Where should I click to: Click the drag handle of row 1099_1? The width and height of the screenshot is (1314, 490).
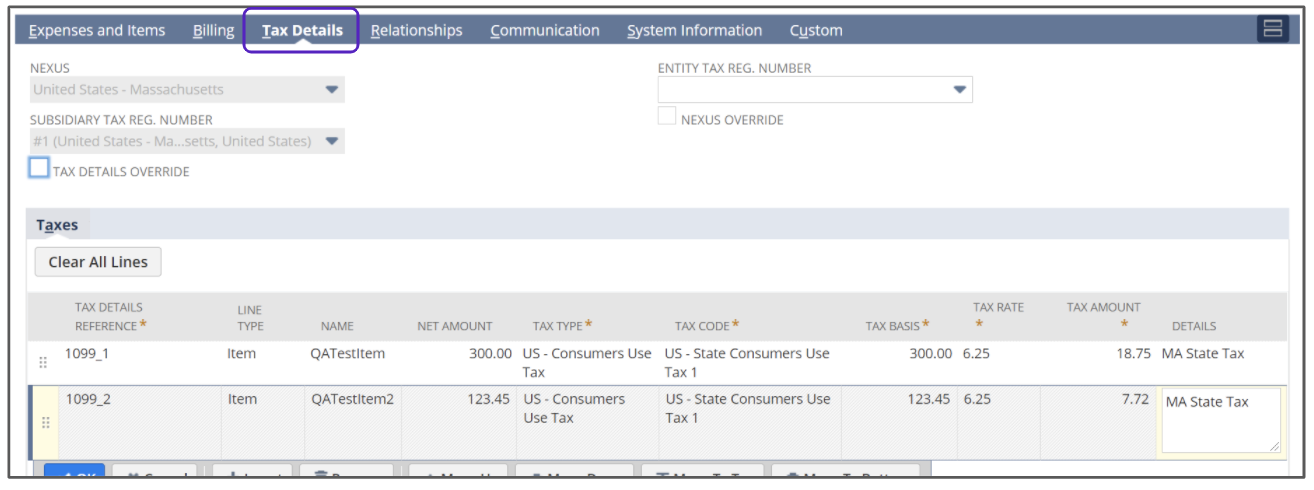coord(43,362)
